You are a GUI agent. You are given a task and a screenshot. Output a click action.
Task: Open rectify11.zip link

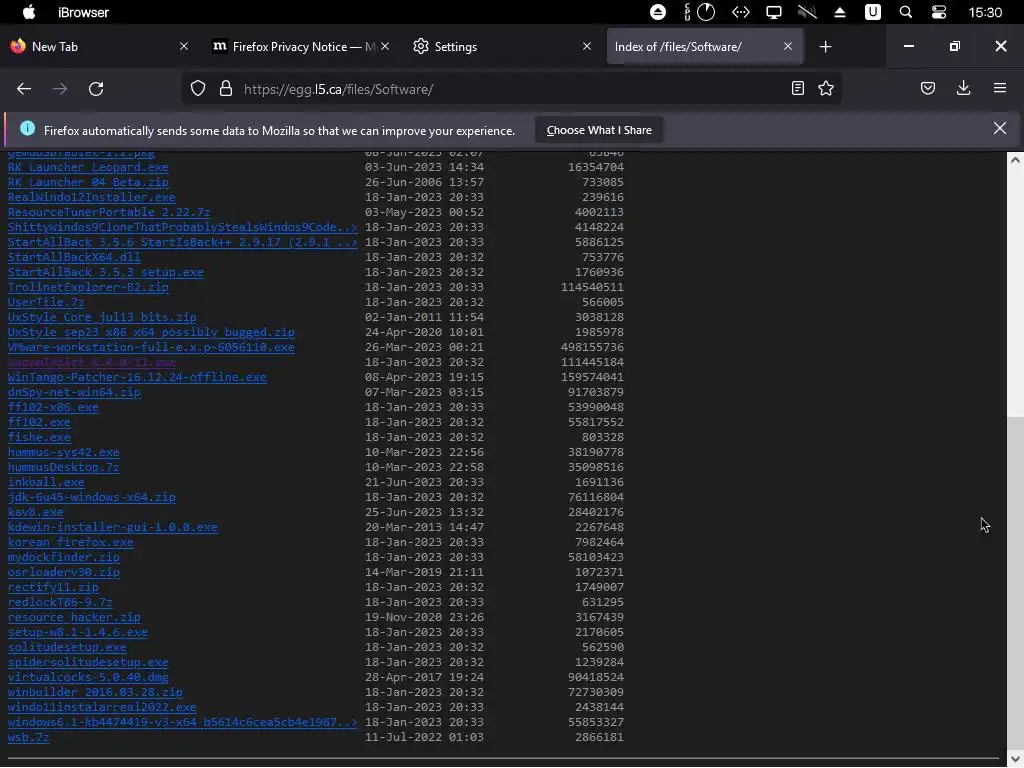click(53, 588)
